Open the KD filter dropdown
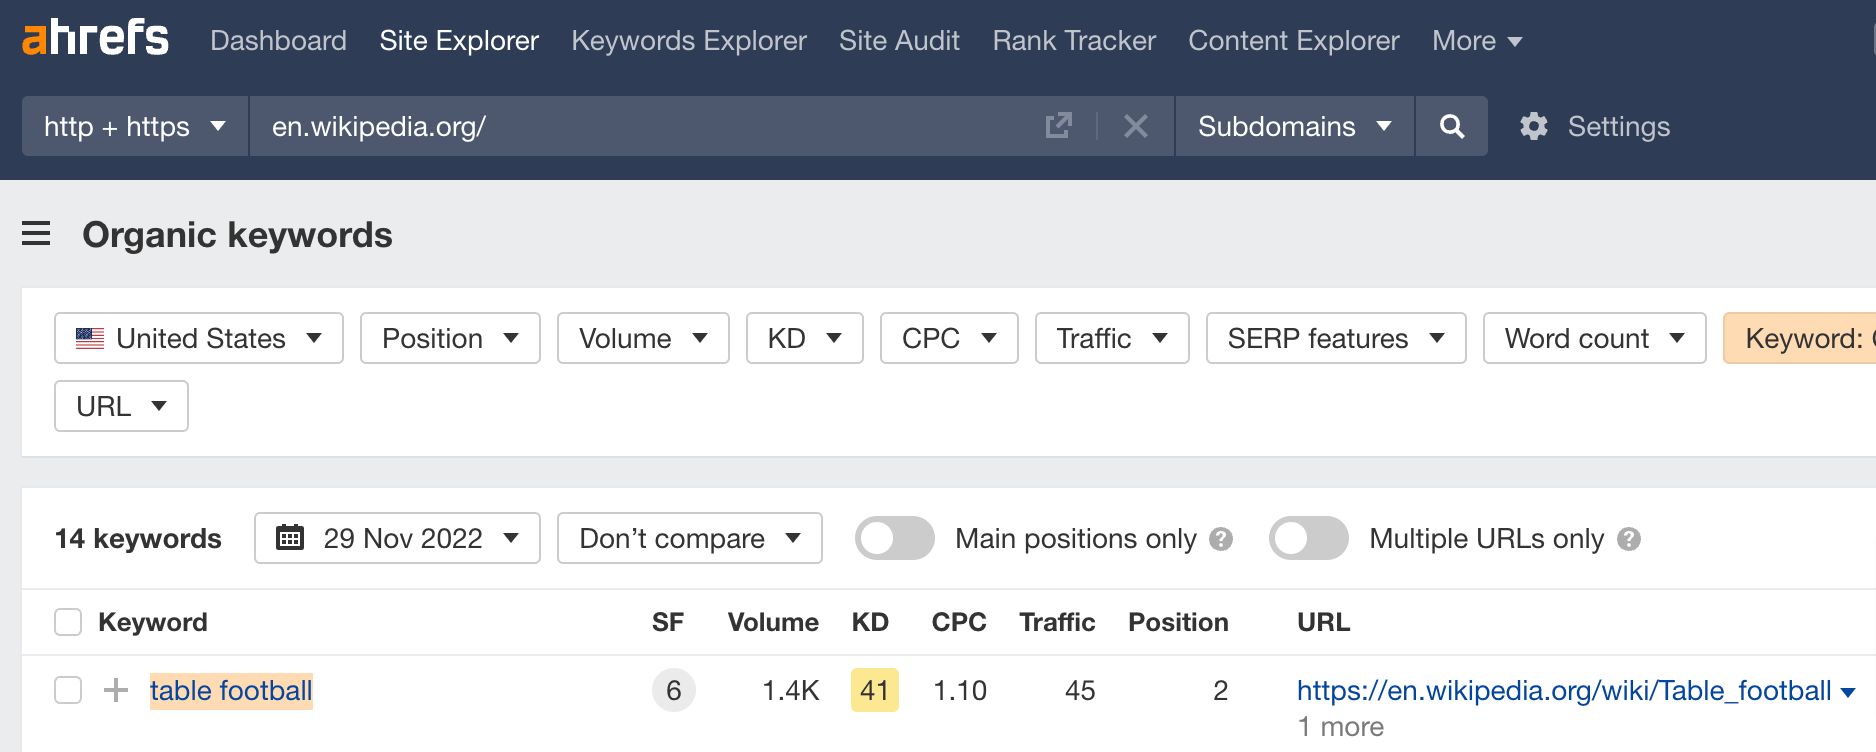 (804, 338)
